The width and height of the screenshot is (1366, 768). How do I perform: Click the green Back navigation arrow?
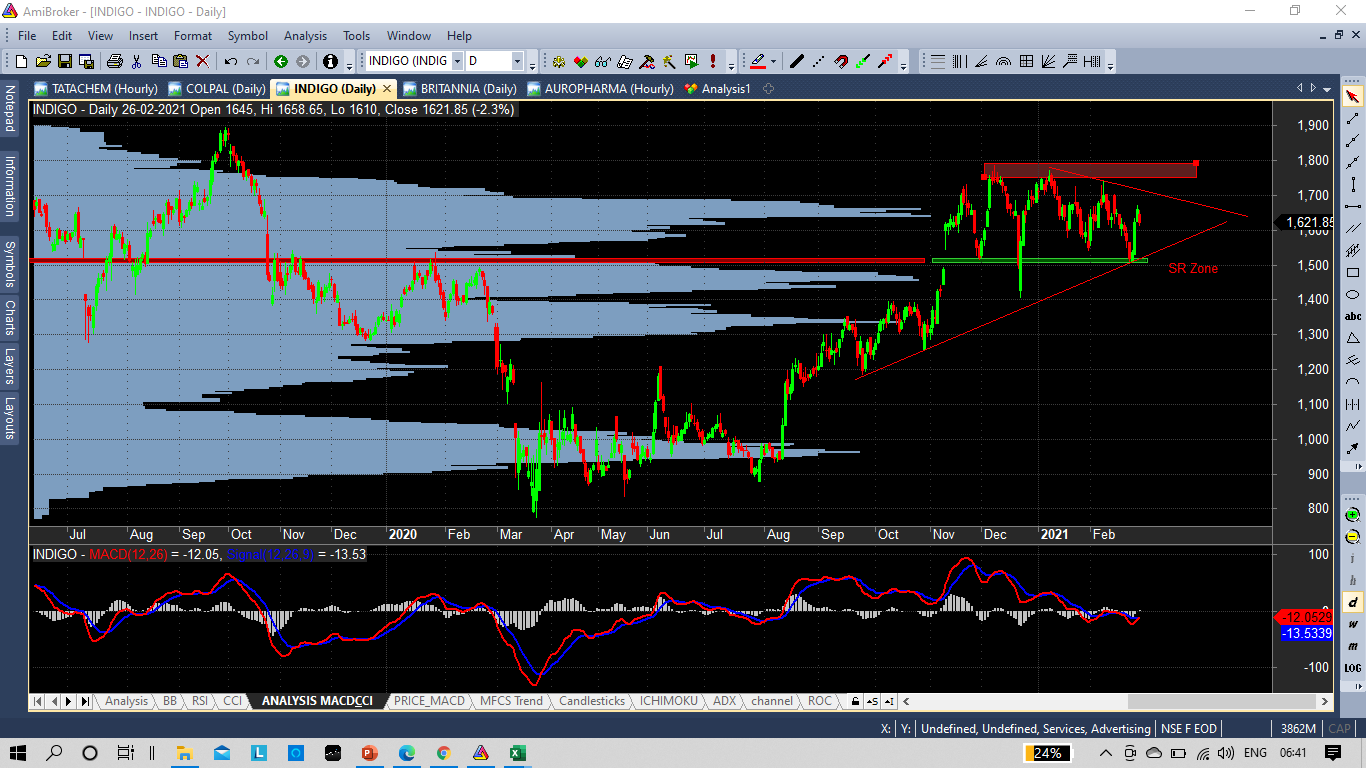tap(281, 61)
